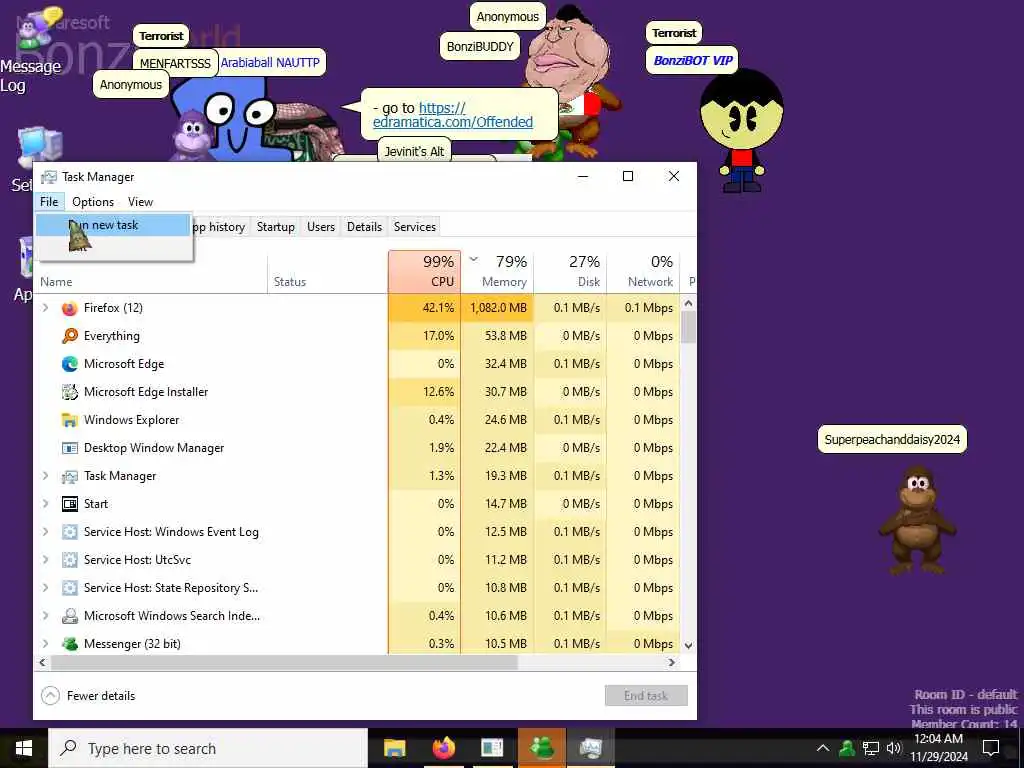
Task: Click the Firefox process icon
Action: (69, 308)
